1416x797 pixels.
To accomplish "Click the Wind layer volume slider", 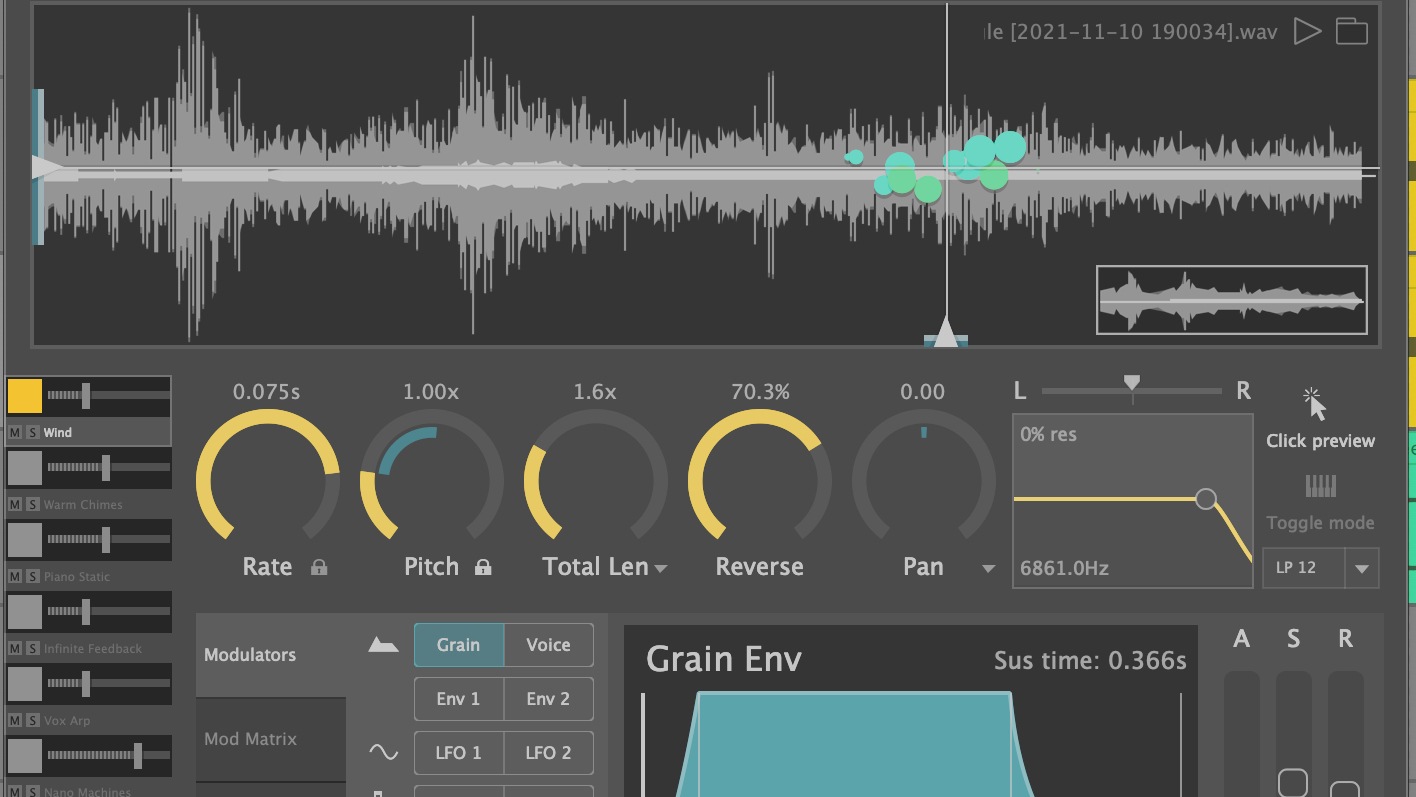I will [x=108, y=396].
